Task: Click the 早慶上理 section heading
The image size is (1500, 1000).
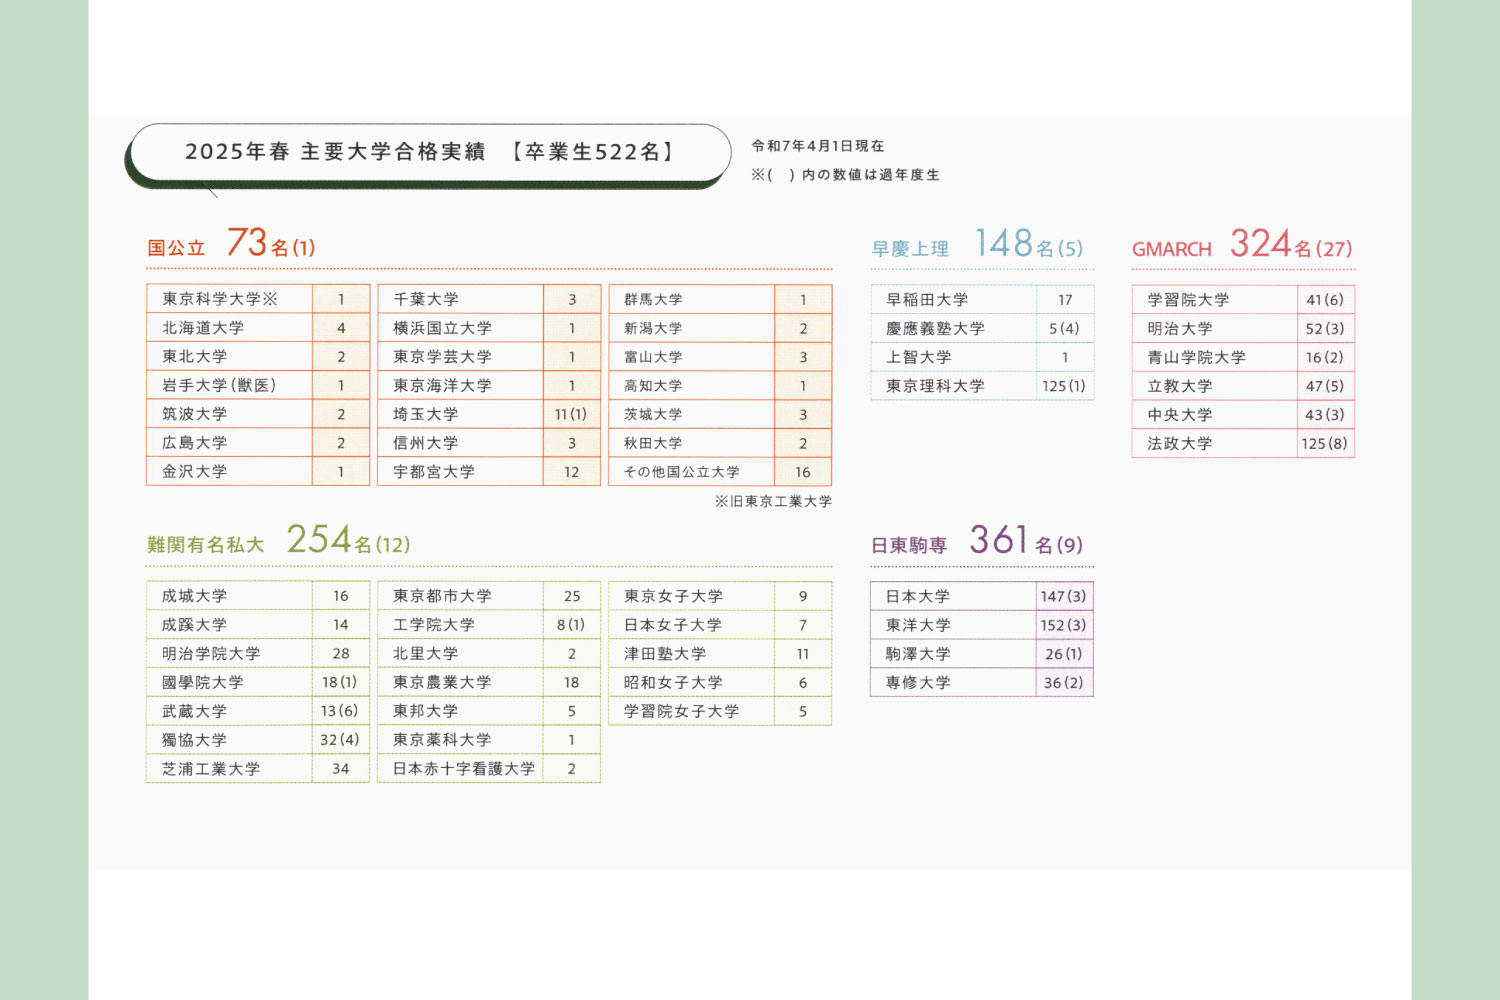Action: 910,249
